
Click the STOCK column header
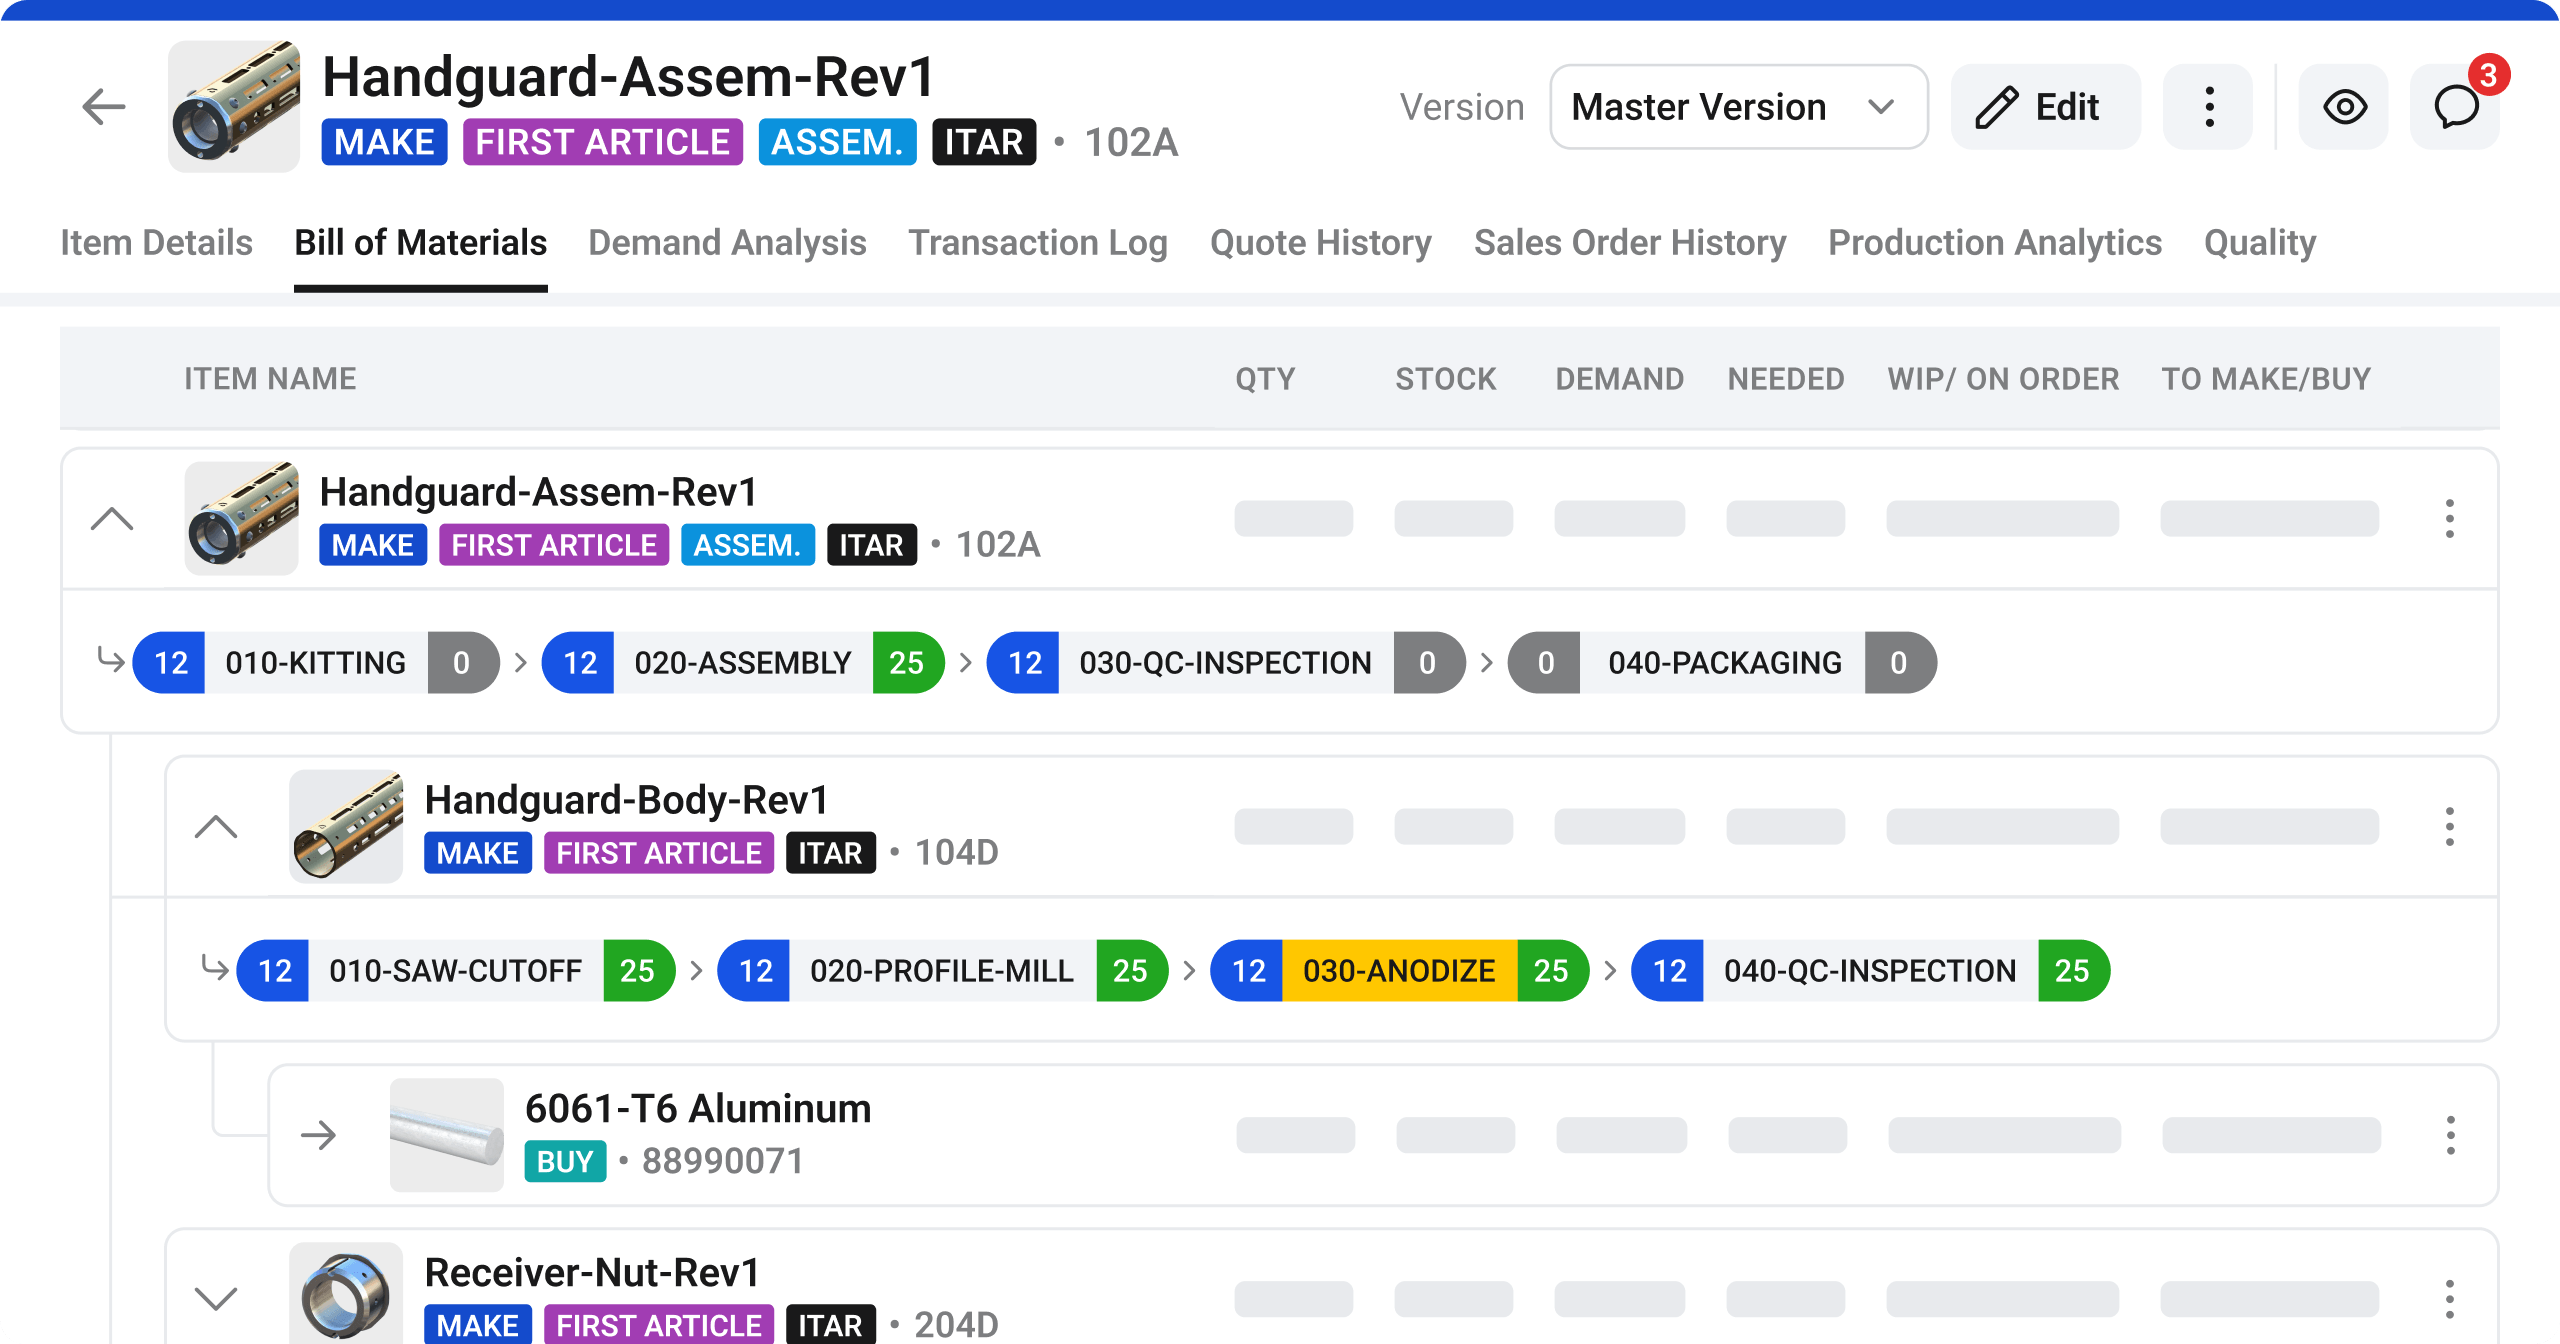click(1446, 379)
